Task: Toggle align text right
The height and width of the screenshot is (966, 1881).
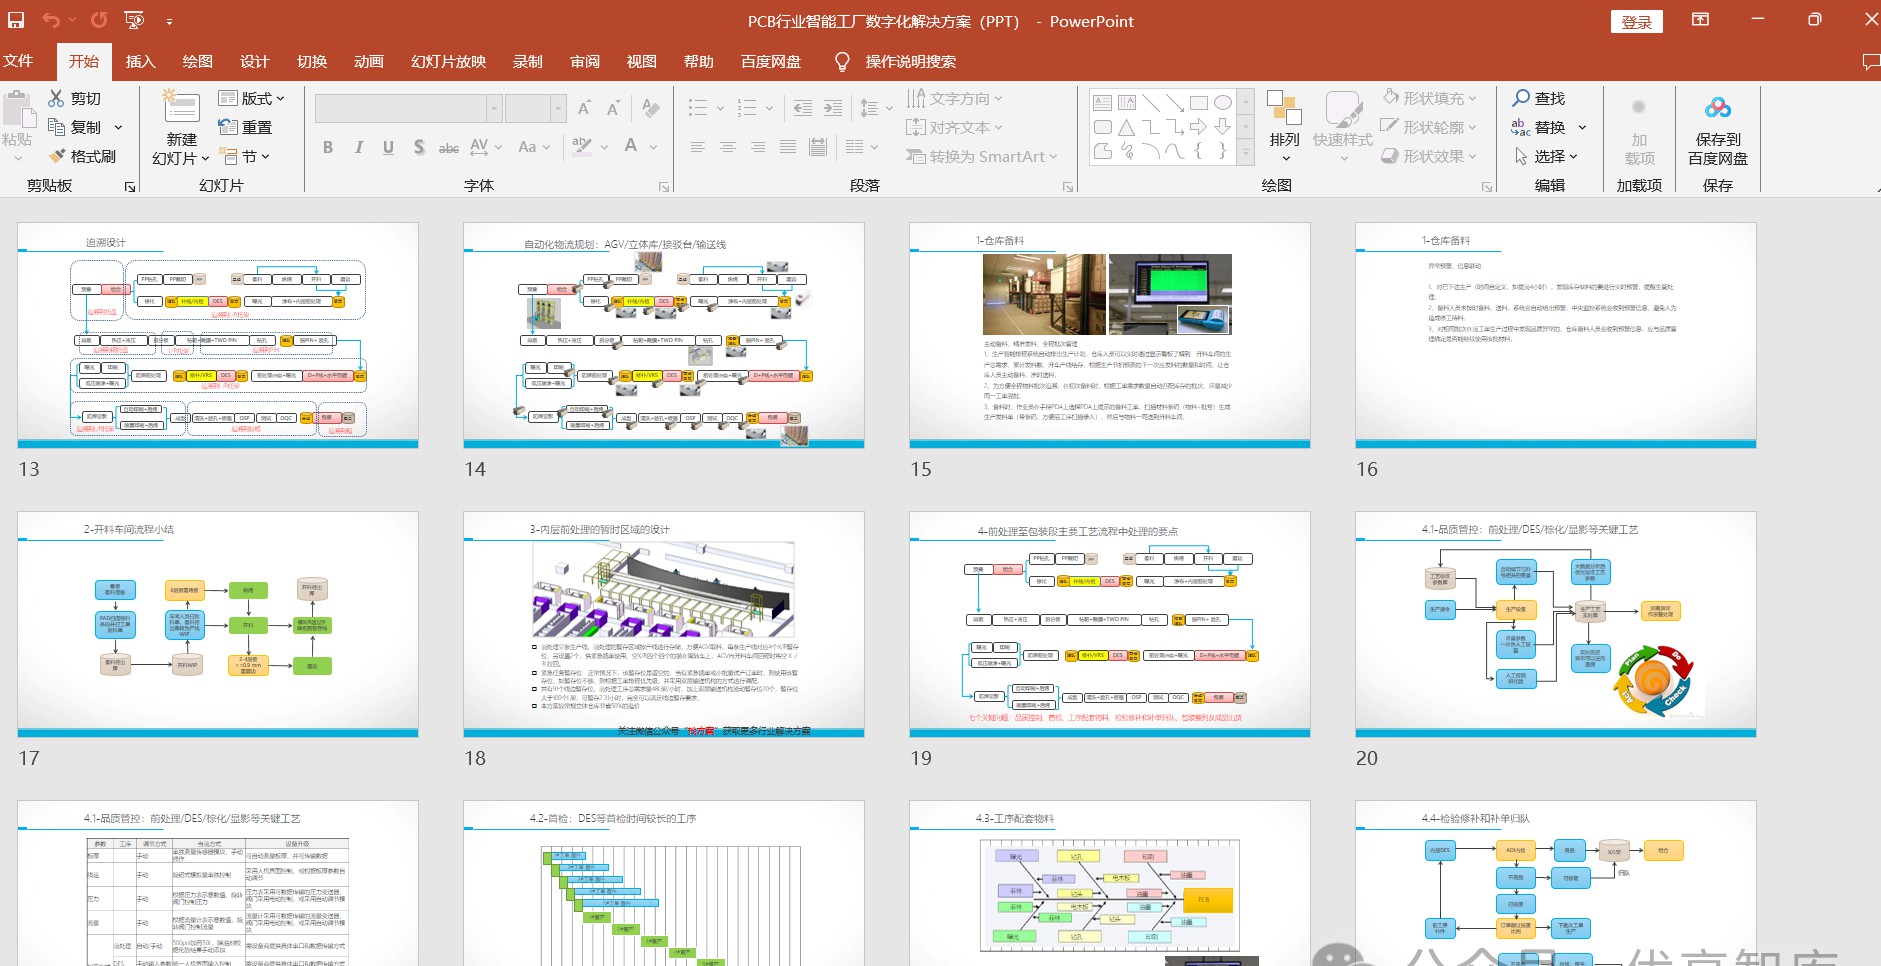Action: pos(758,147)
